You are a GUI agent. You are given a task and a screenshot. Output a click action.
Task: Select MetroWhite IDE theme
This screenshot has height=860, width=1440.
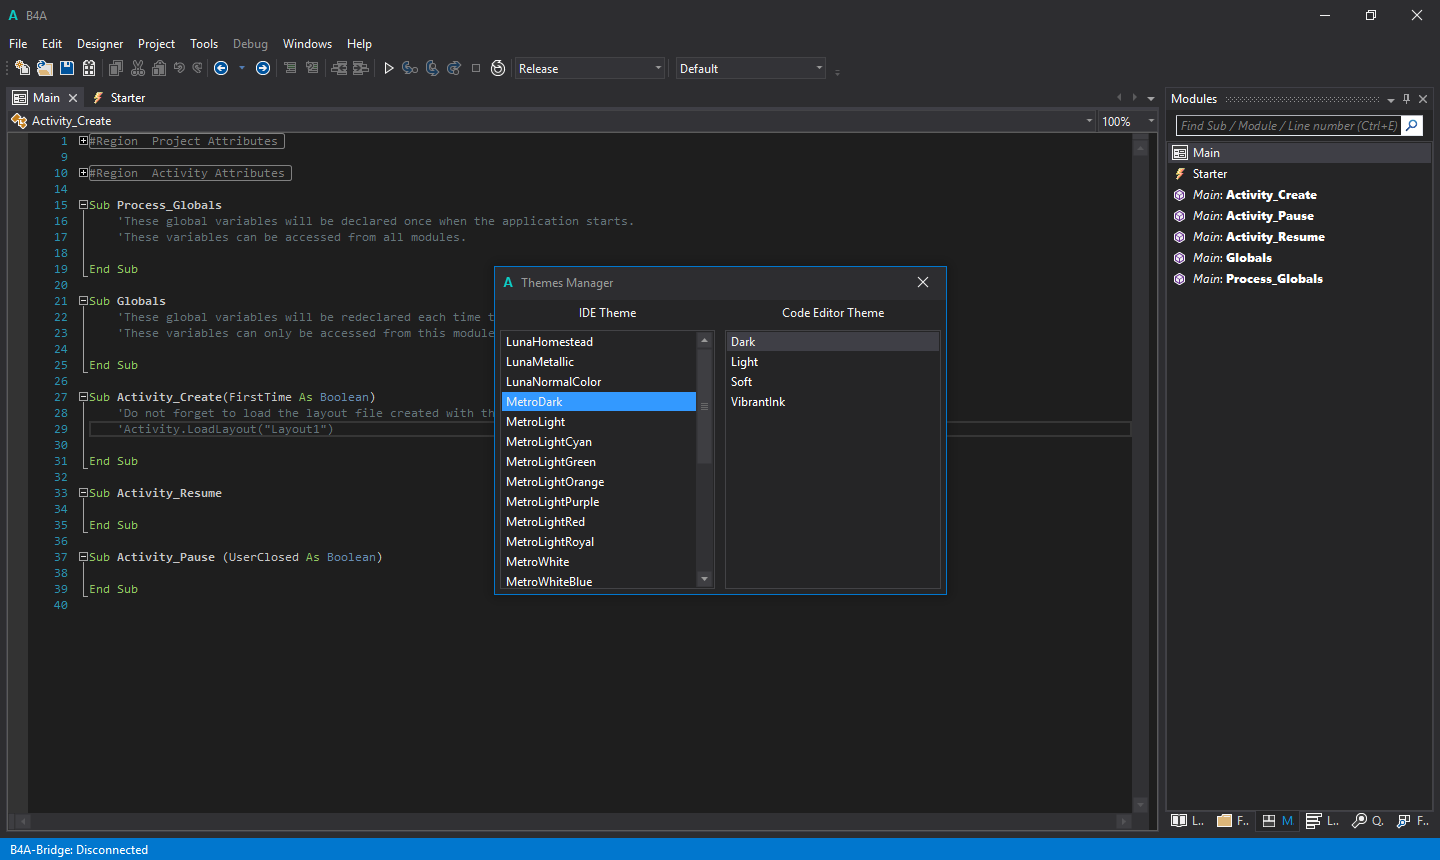click(598, 562)
